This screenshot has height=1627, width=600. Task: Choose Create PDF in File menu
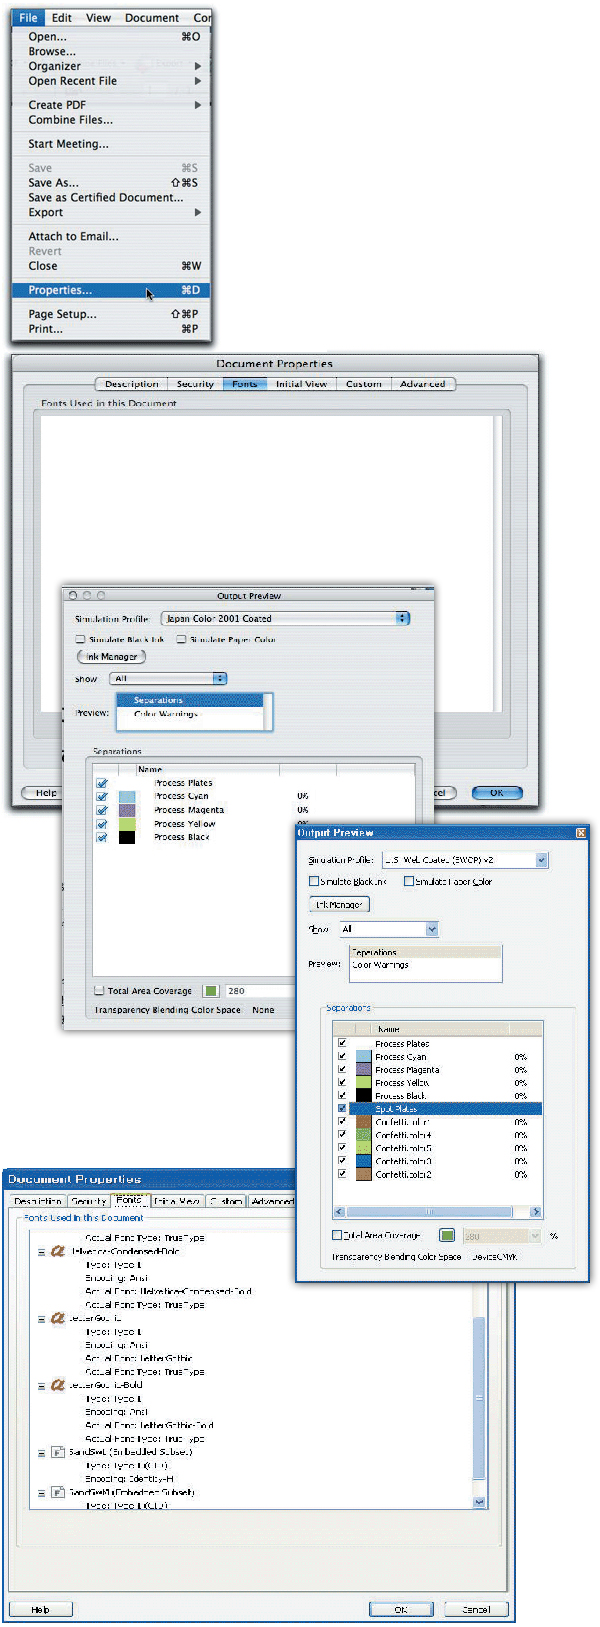tap(112, 105)
